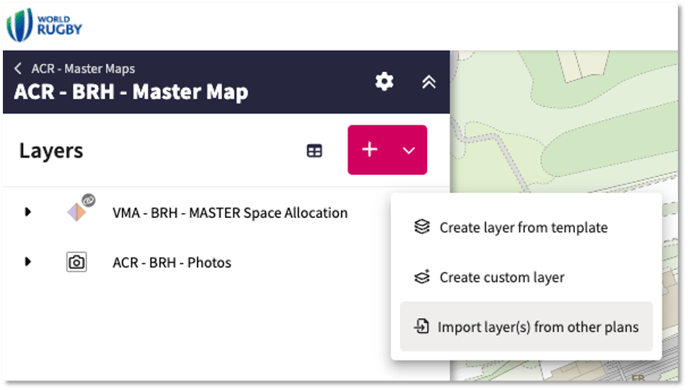Click the custom layer icon with sparkle
This screenshot has width=688, height=390.
(422, 277)
